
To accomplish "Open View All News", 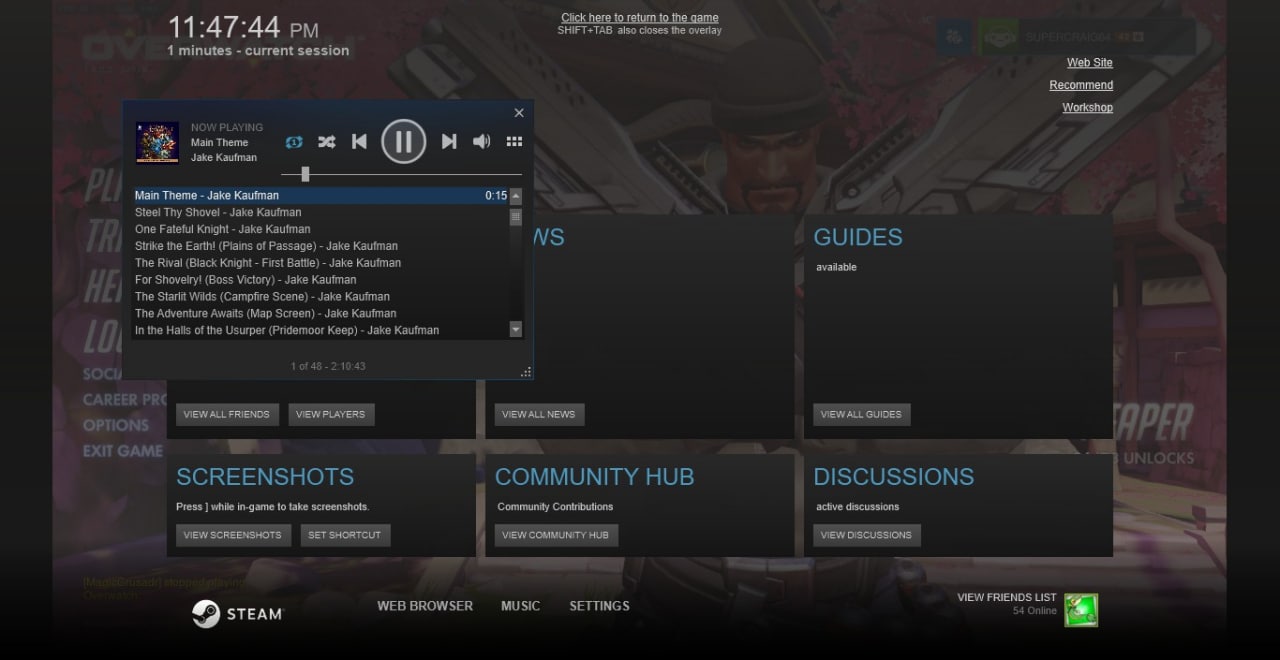I will (539, 414).
